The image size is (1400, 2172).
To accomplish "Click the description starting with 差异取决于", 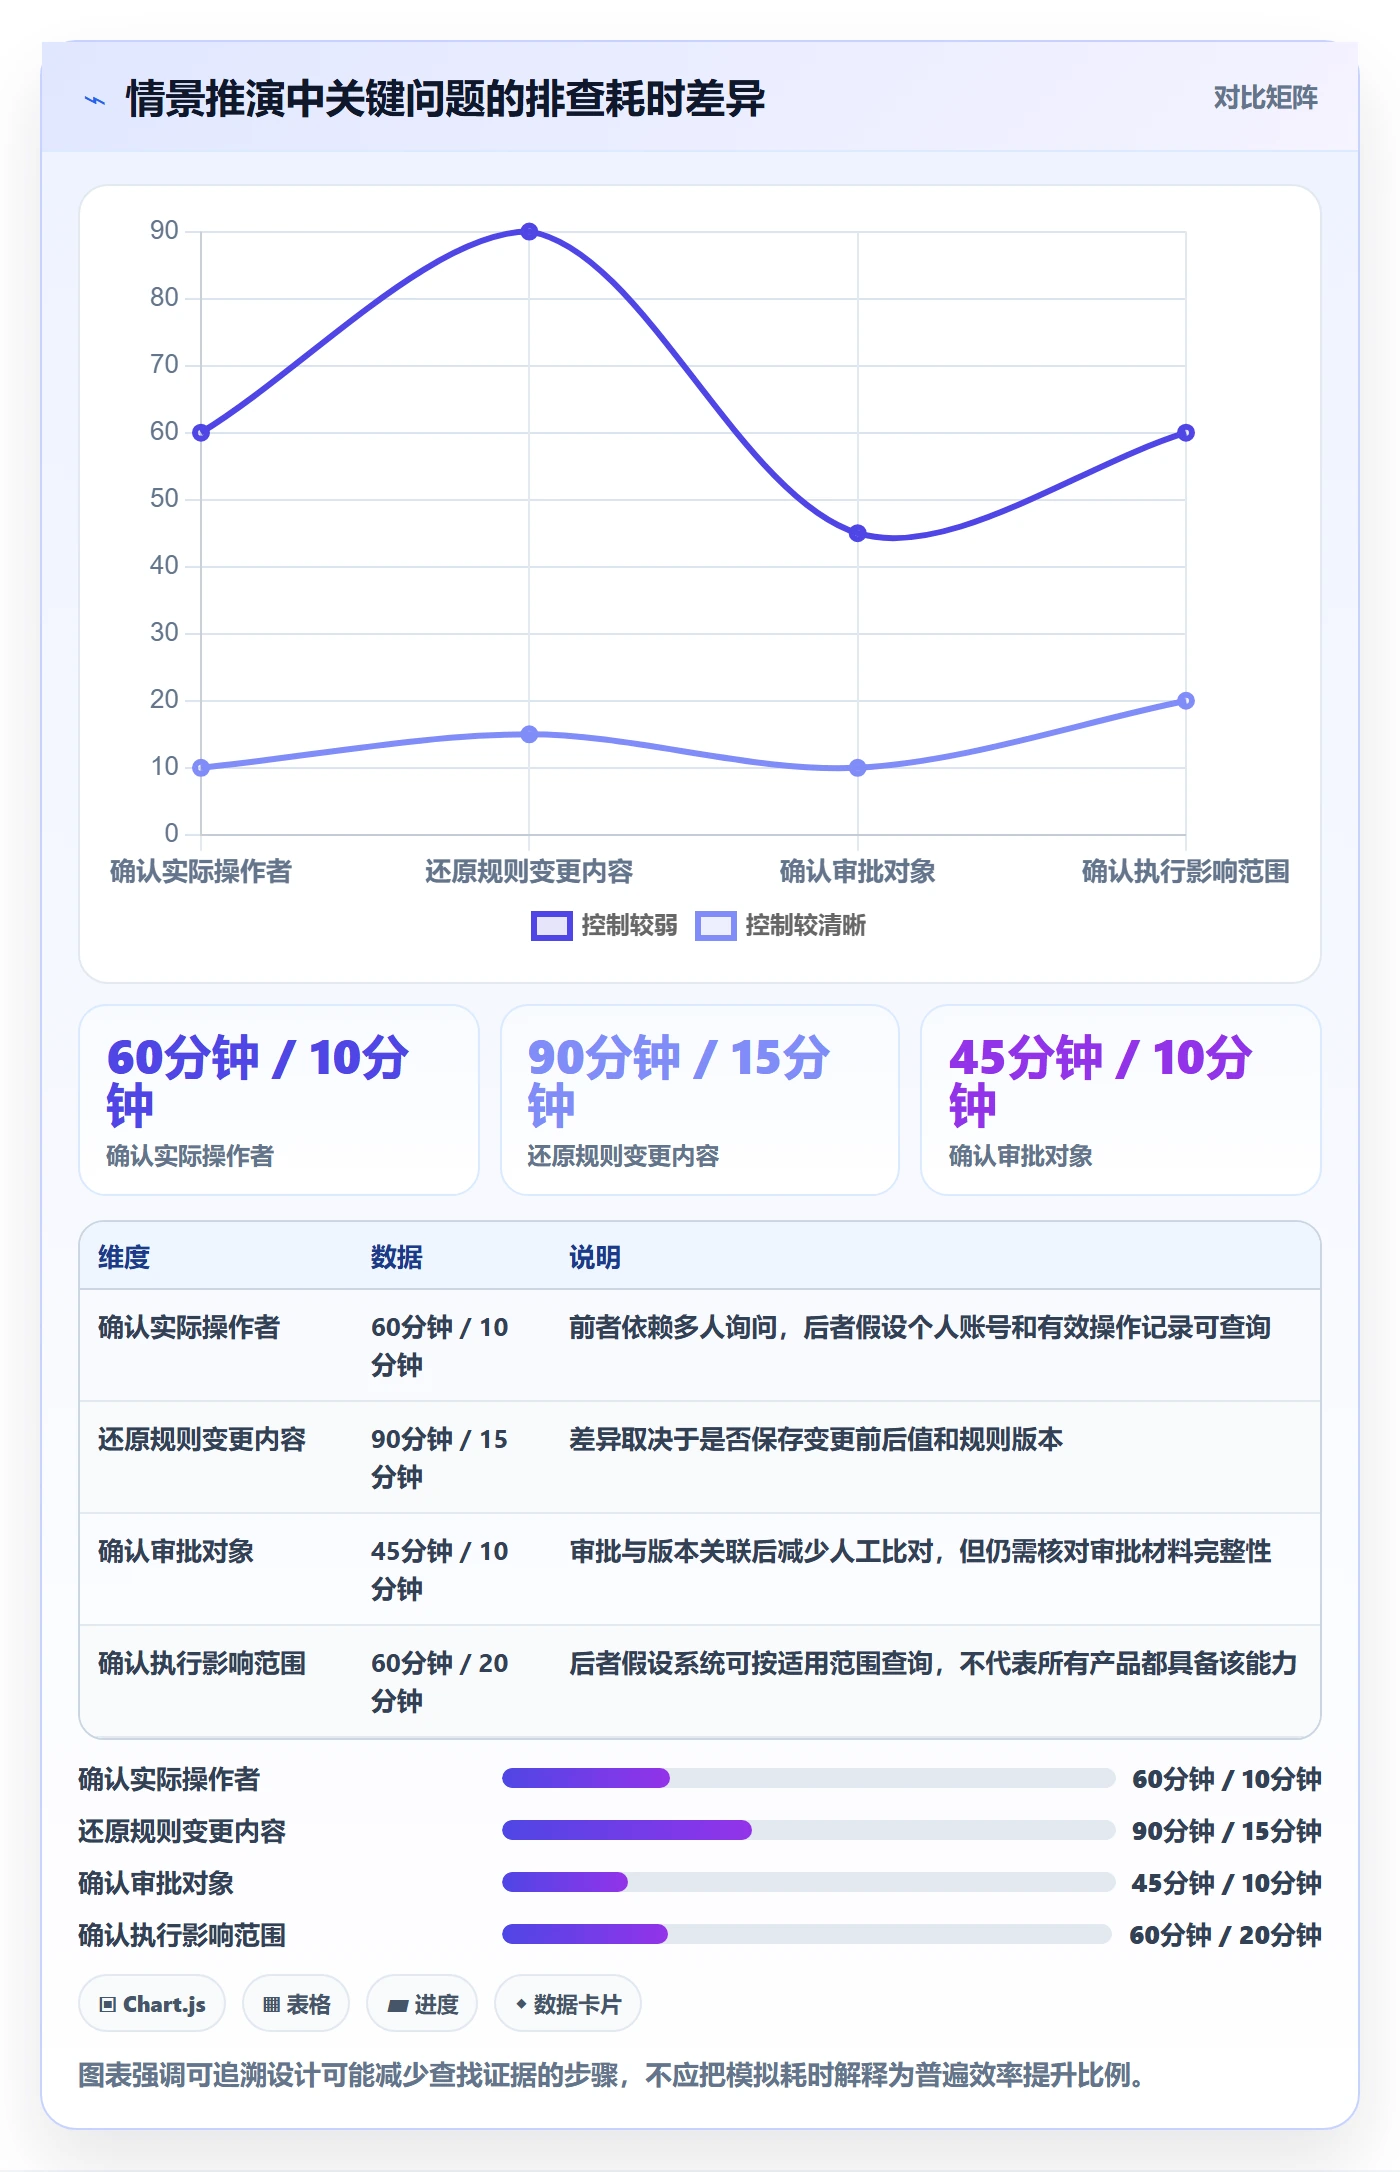I will click(816, 1439).
